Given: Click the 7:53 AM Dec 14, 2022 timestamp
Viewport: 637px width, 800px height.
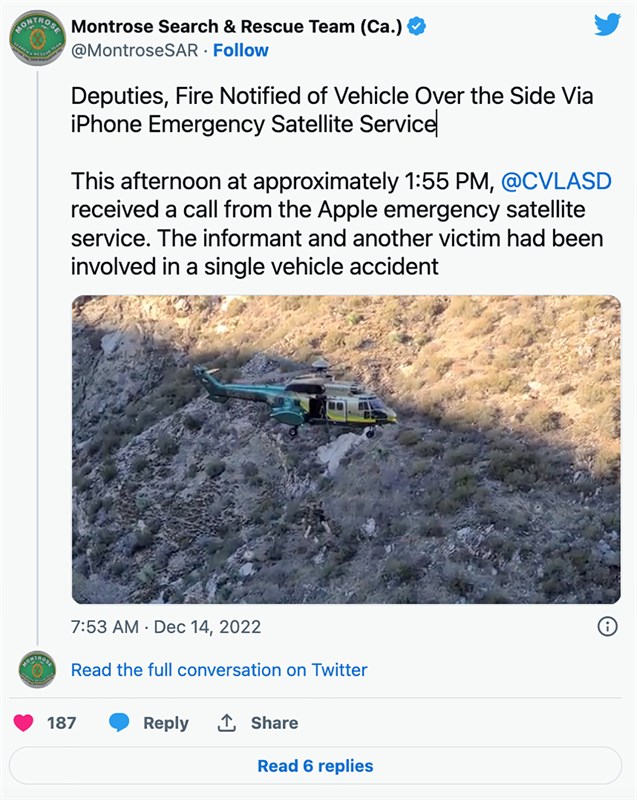Looking at the screenshot, I should pos(166,627).
